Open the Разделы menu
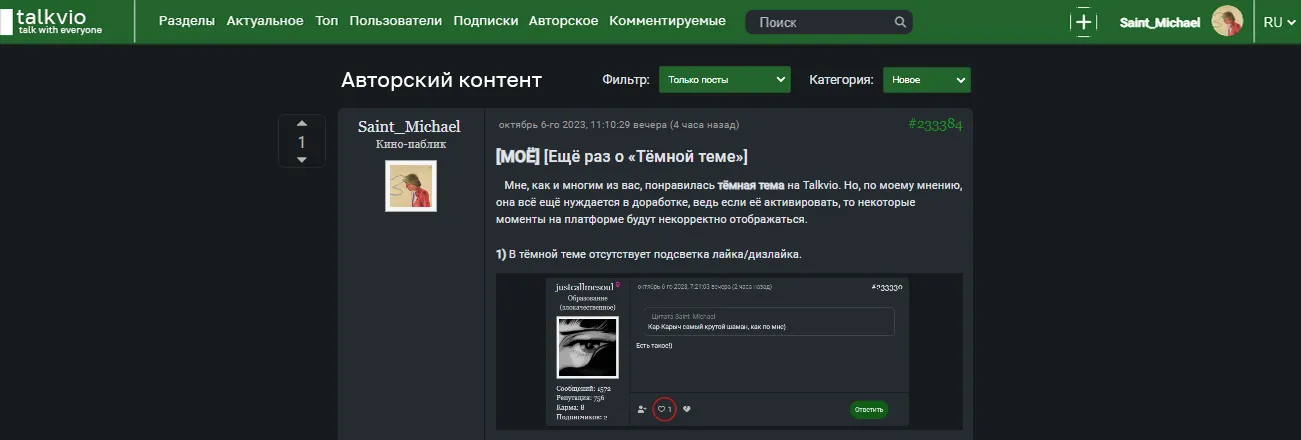The image size is (1301, 440). pos(187,21)
